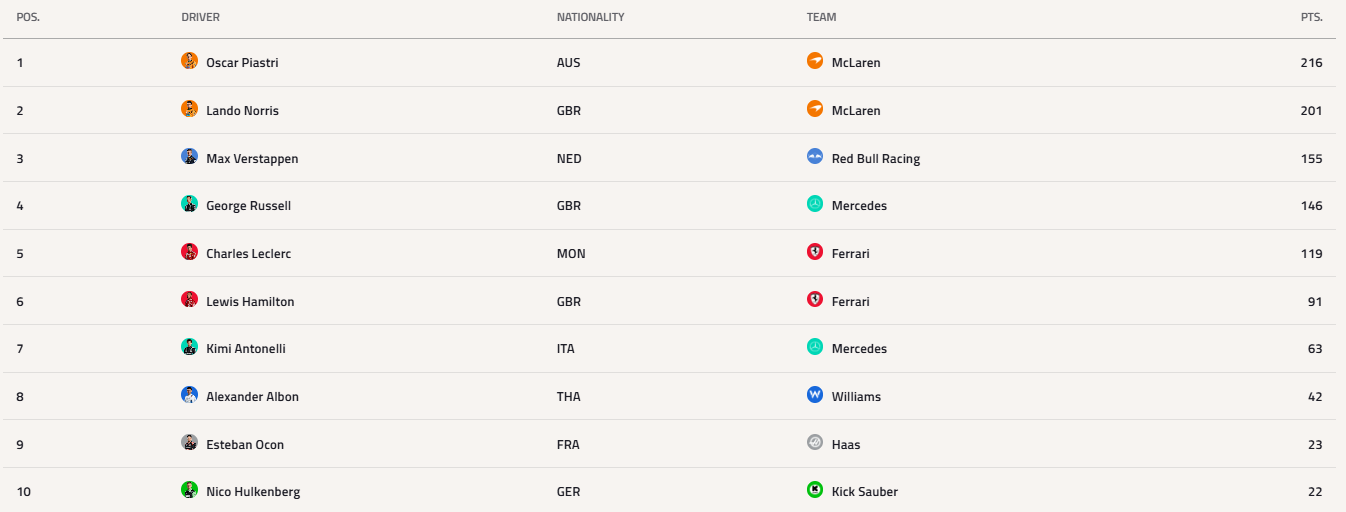Click the Kick Sauber team logo
The height and width of the screenshot is (512, 1346).
click(815, 490)
